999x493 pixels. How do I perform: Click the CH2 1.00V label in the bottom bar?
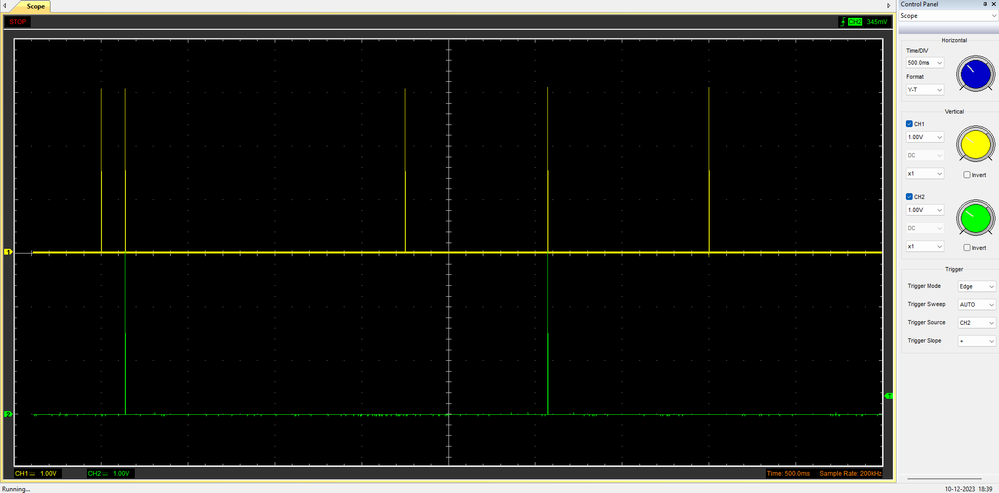(109, 474)
